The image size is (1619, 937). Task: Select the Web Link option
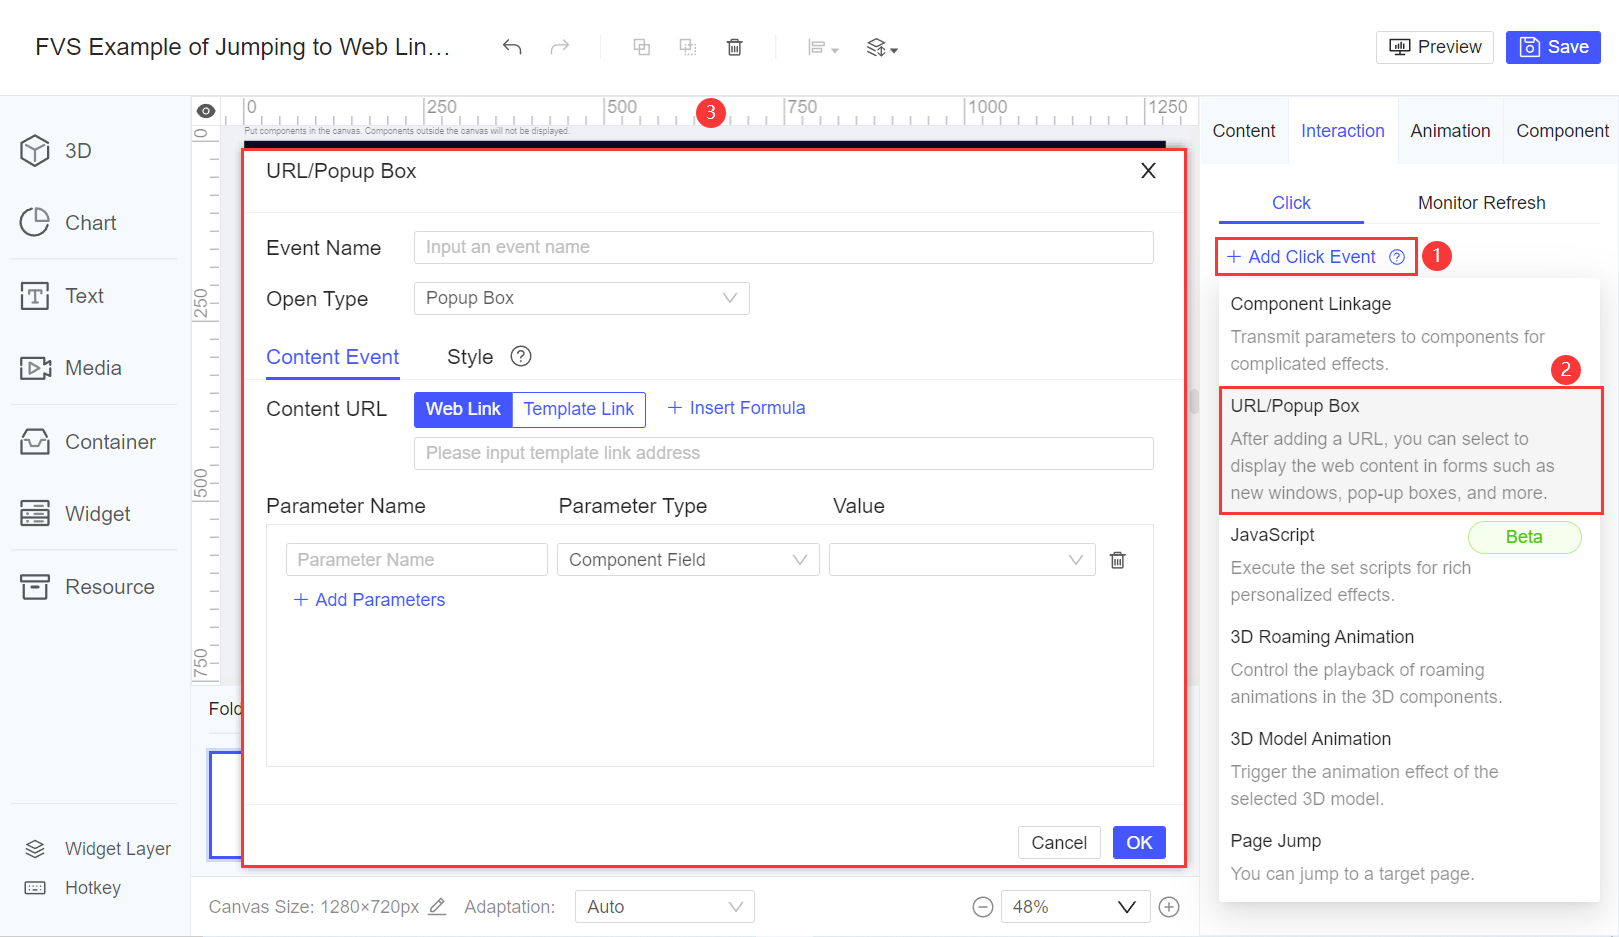click(x=462, y=409)
